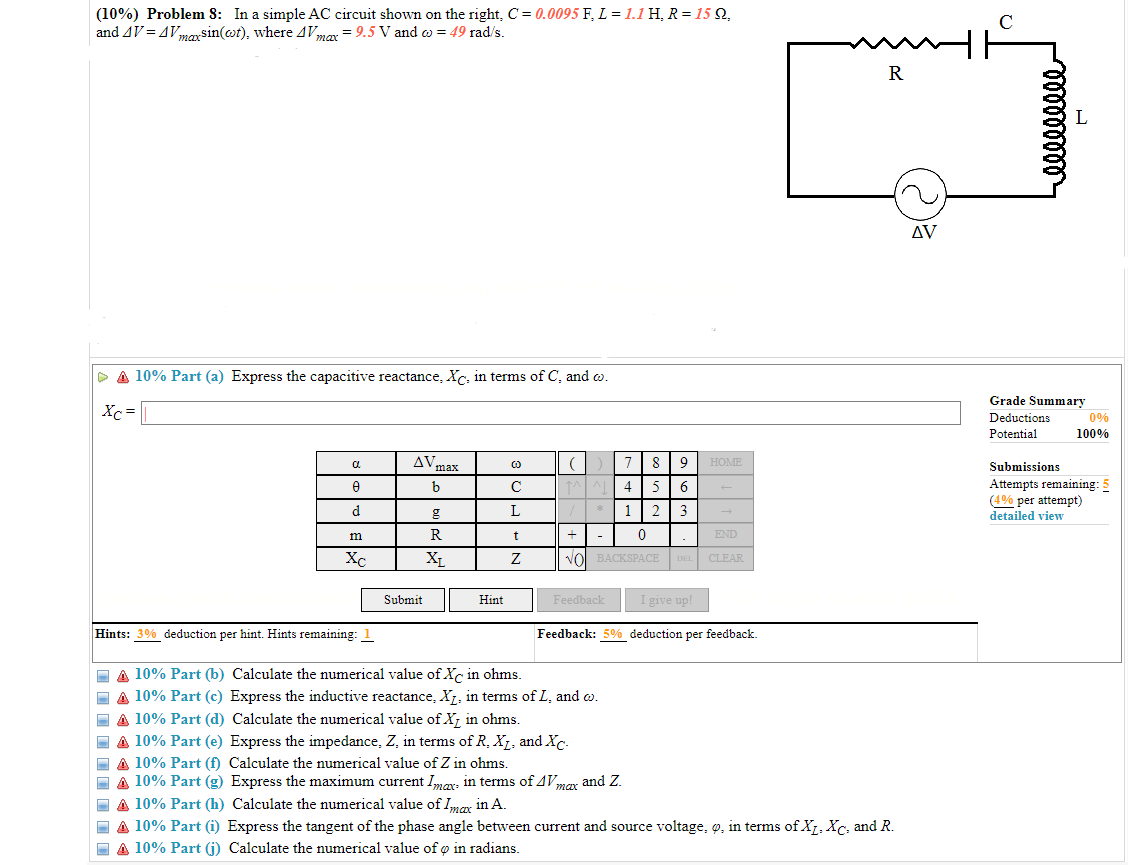
Task: Click the Feedback button
Action: pos(578,600)
